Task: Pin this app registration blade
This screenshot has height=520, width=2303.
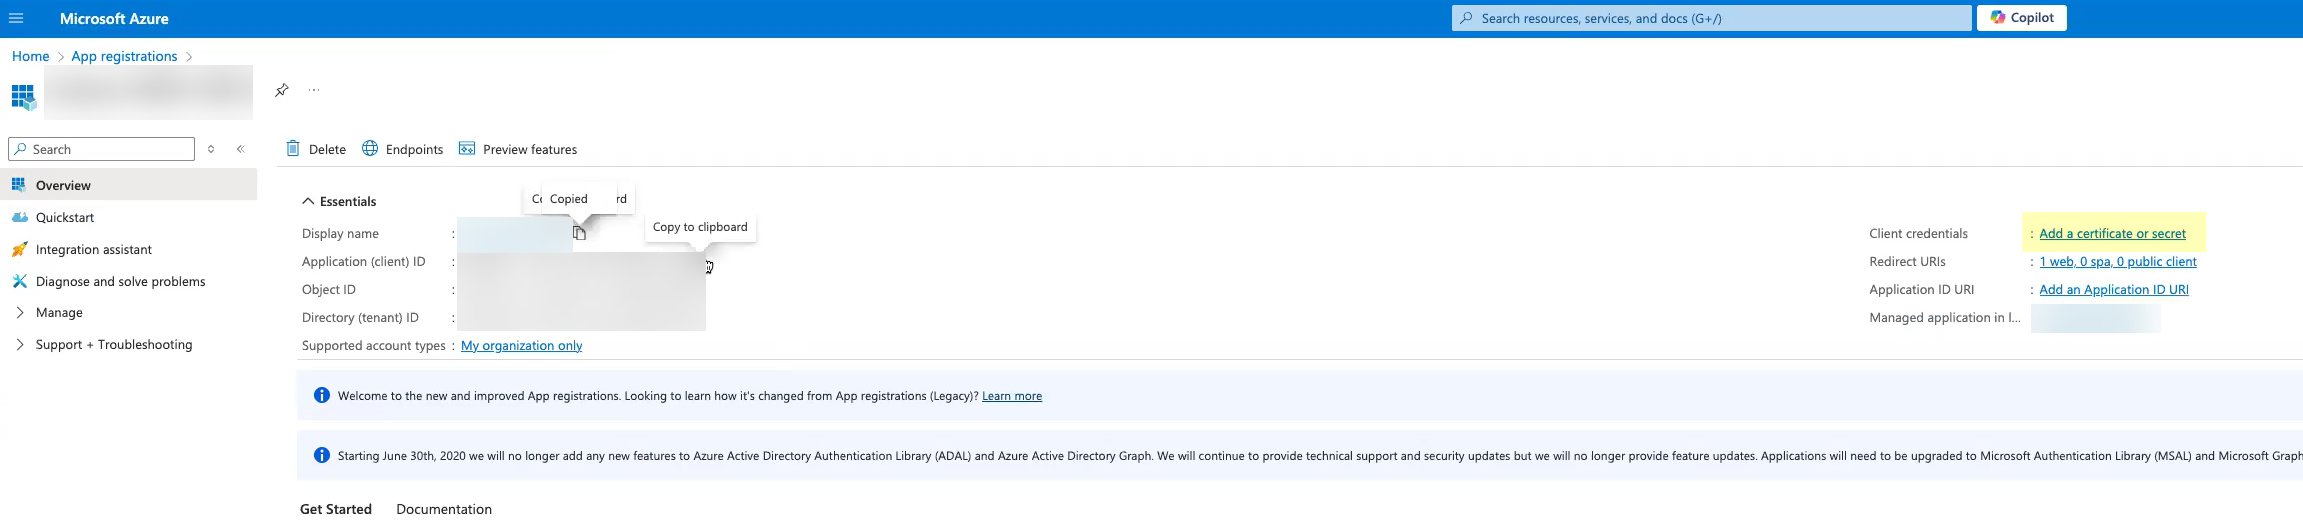Action: [x=282, y=90]
